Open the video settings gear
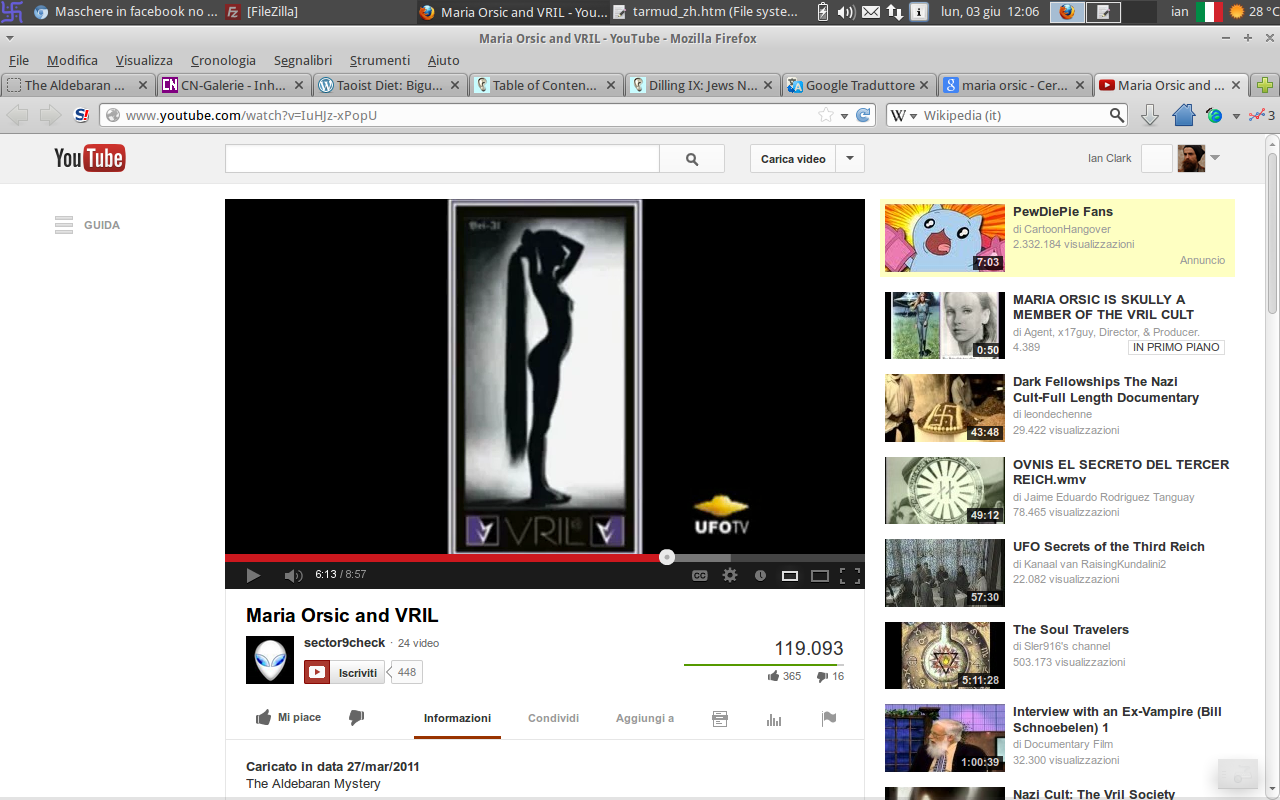The image size is (1280, 800). click(730, 575)
